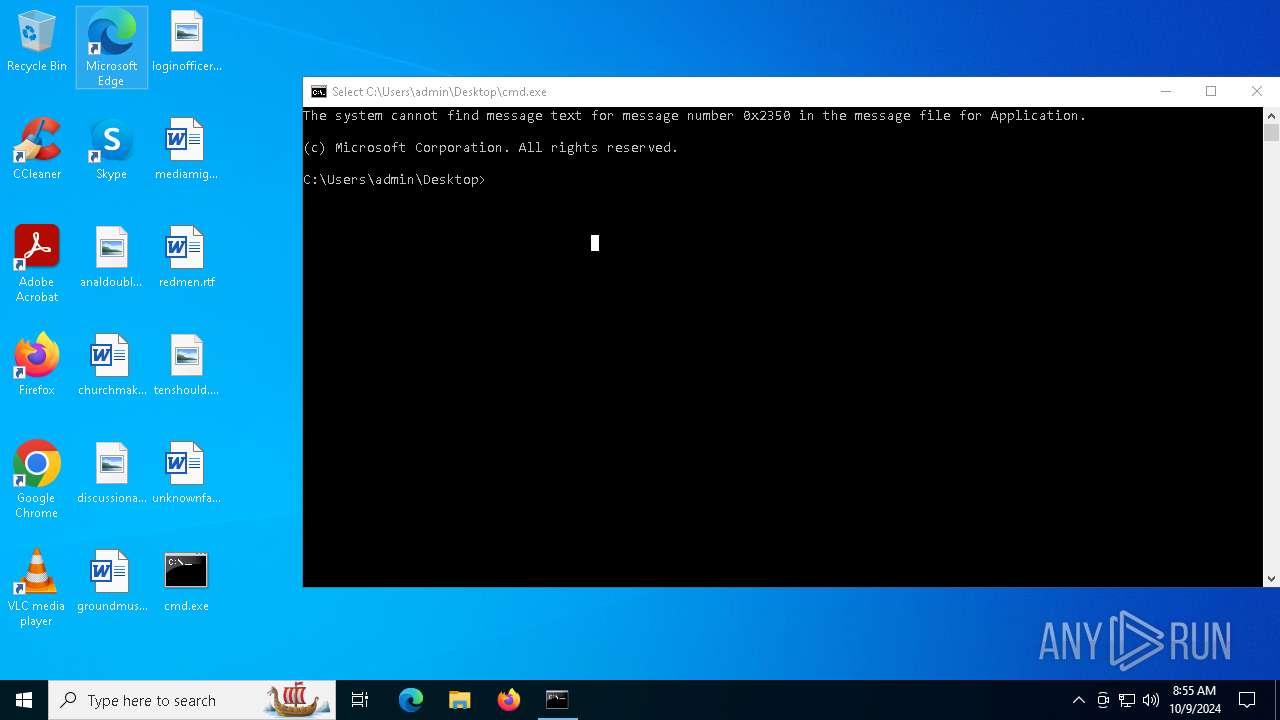
Task: Open the volume control tray icon
Action: point(1151,700)
